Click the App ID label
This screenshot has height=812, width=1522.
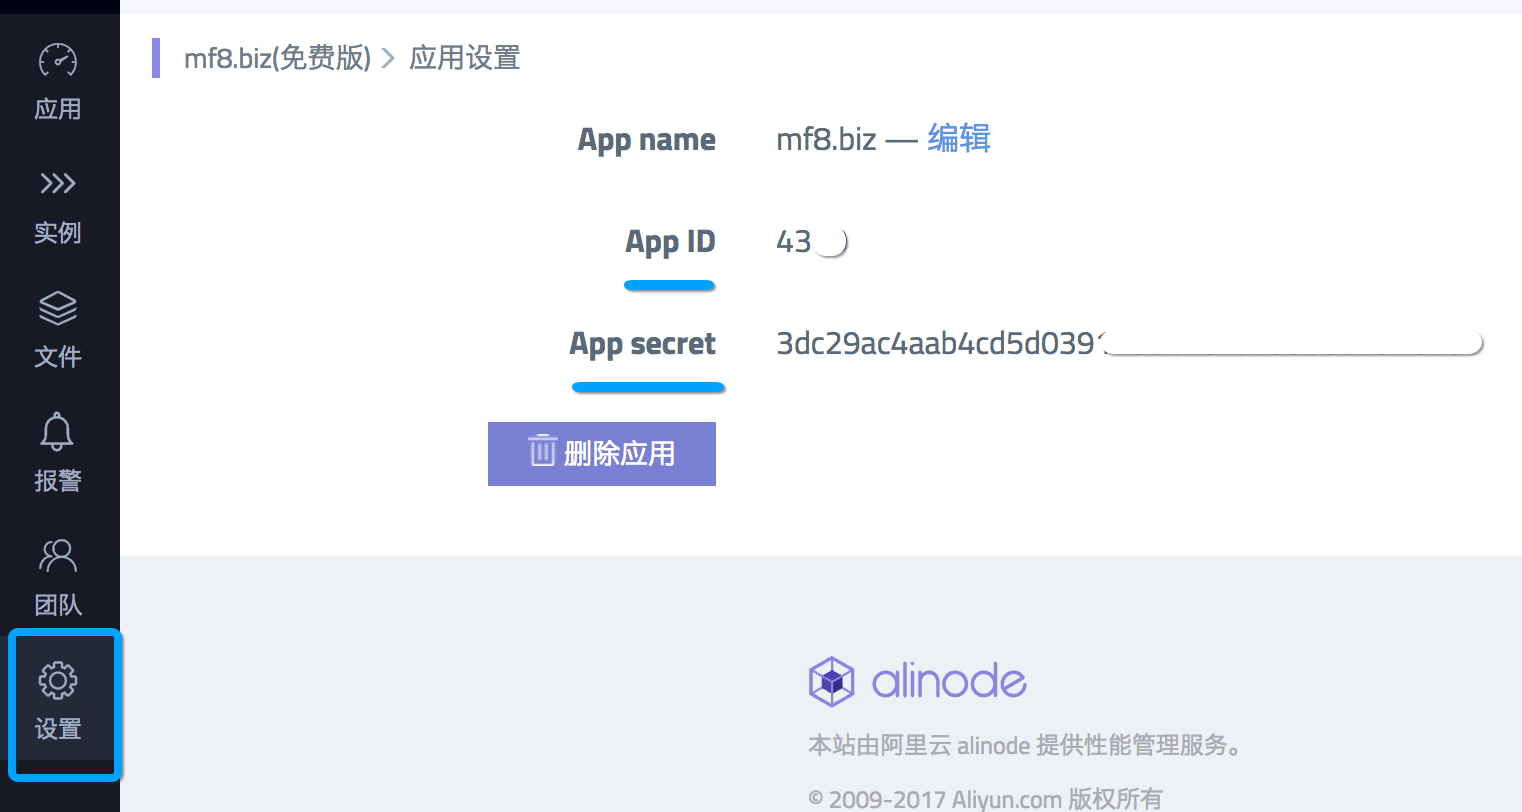click(x=670, y=242)
